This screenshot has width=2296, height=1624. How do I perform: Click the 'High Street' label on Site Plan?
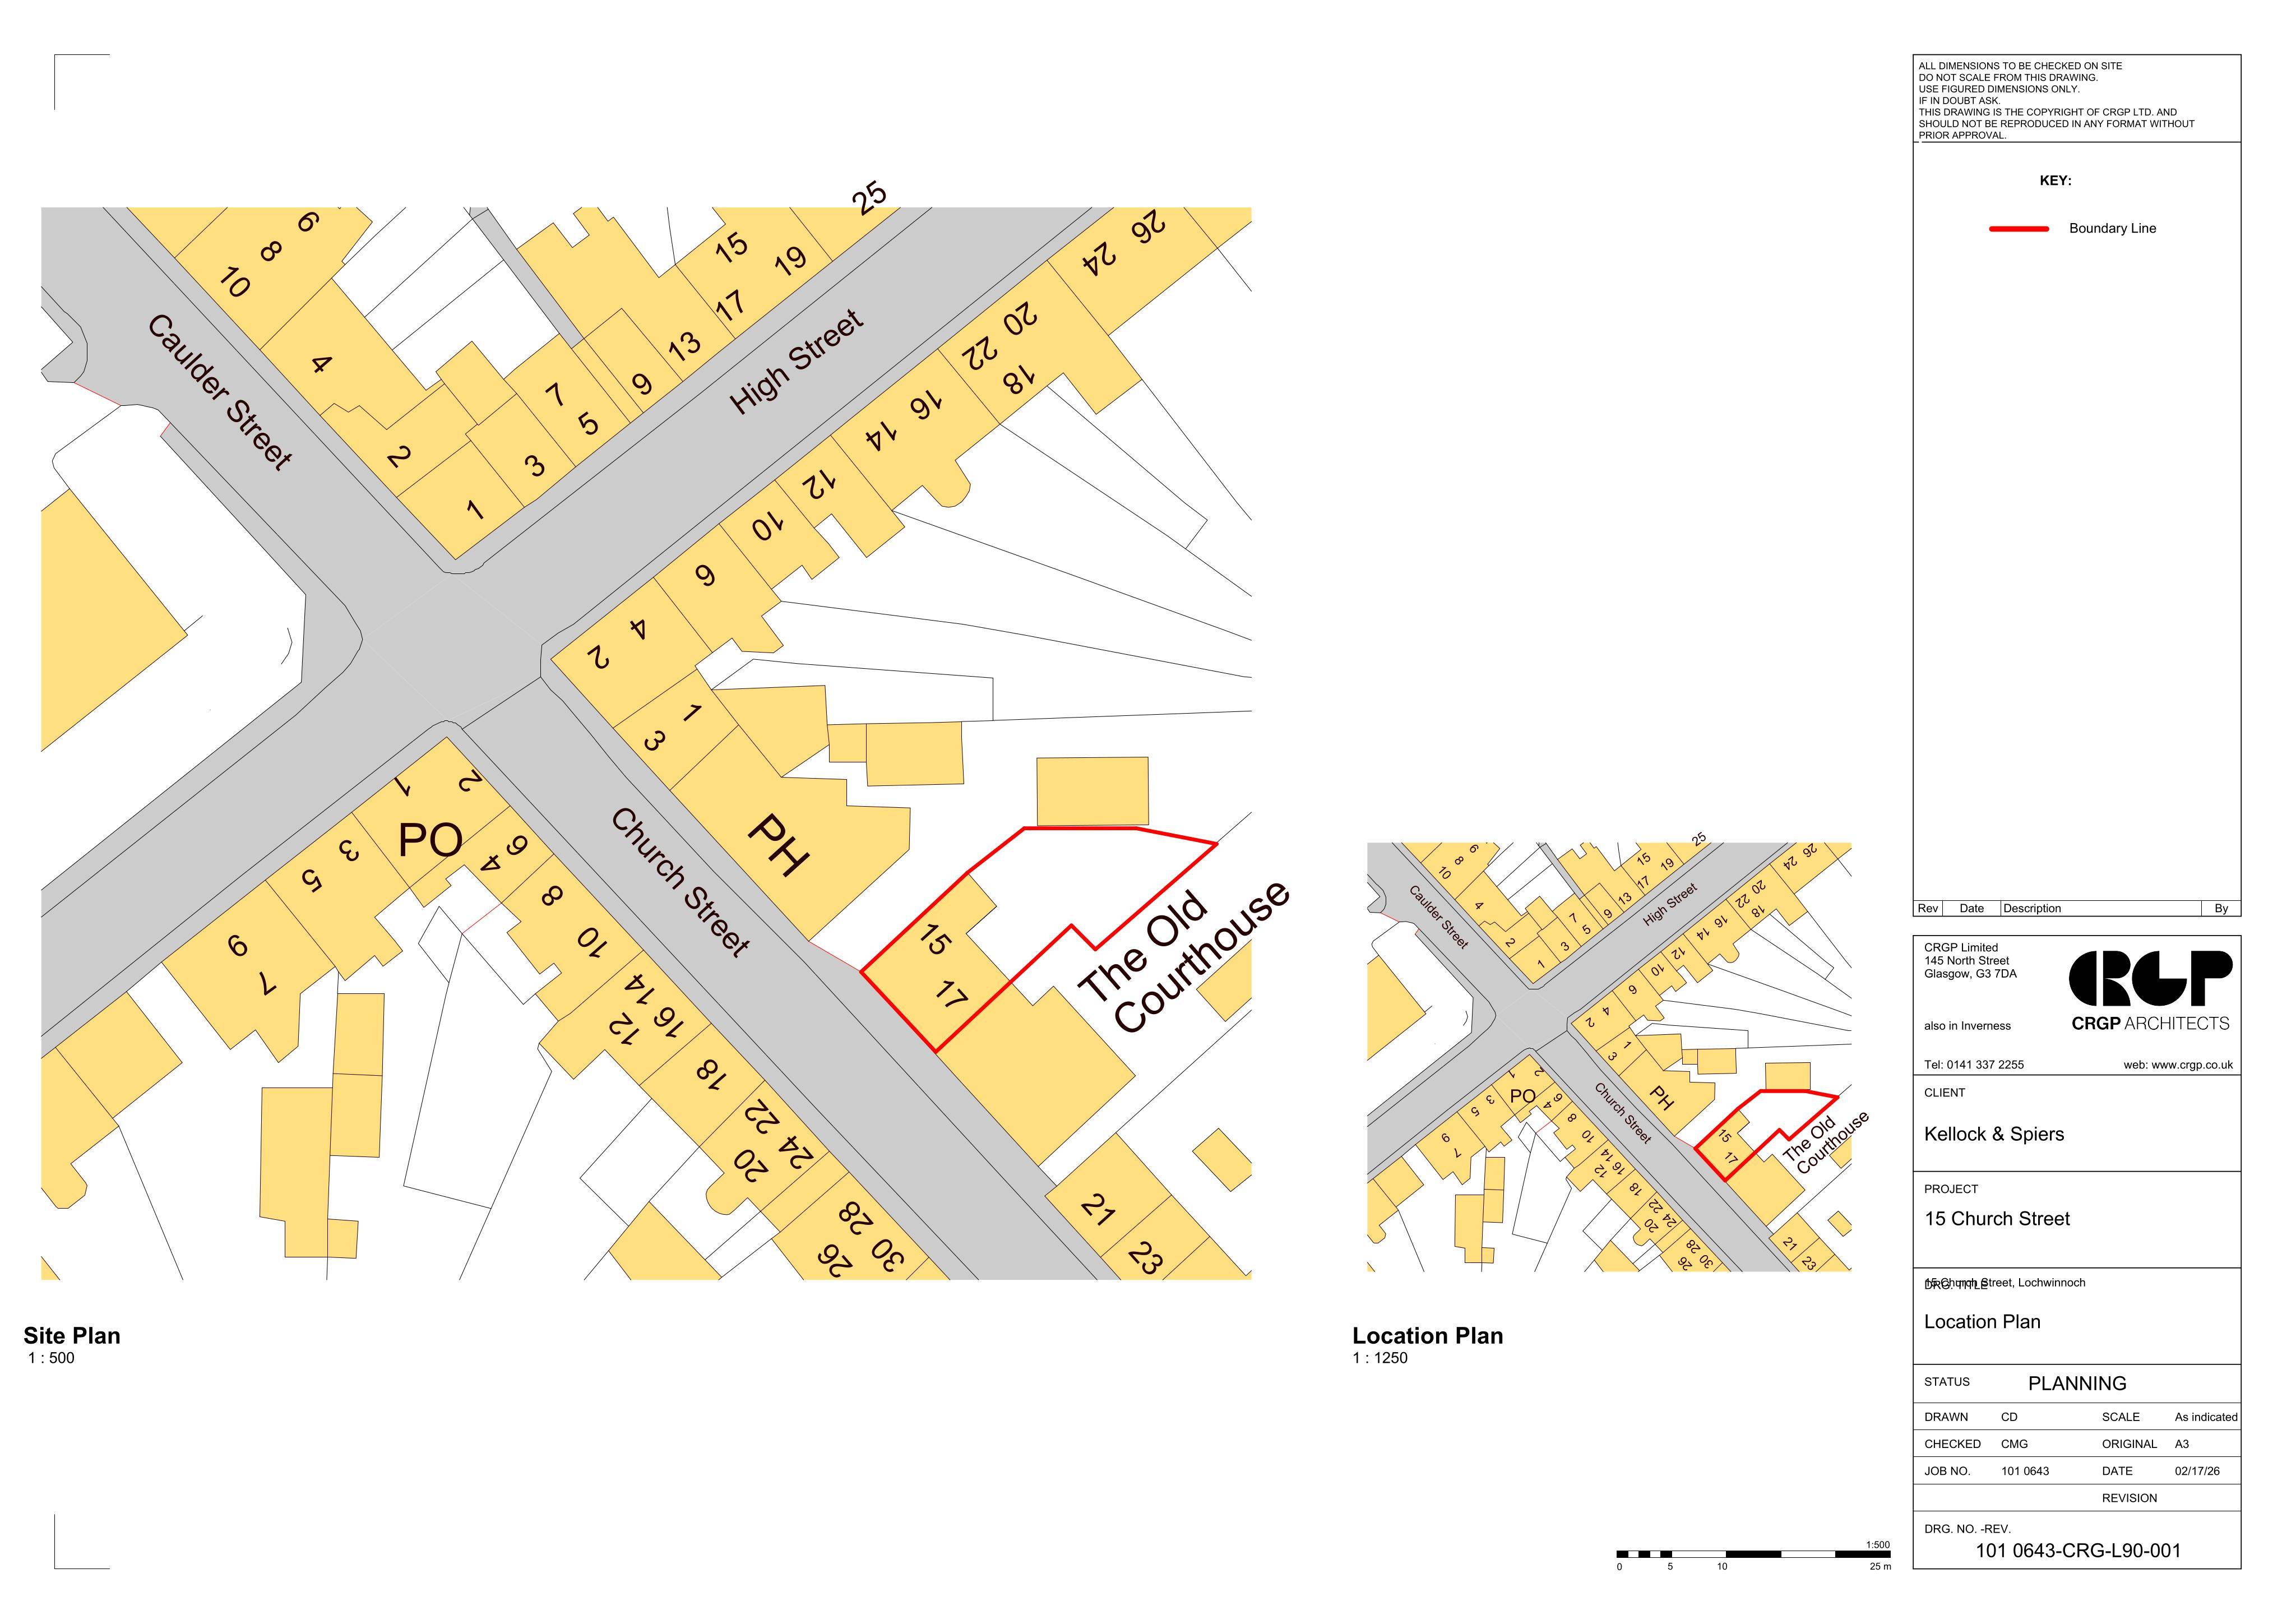click(796, 361)
